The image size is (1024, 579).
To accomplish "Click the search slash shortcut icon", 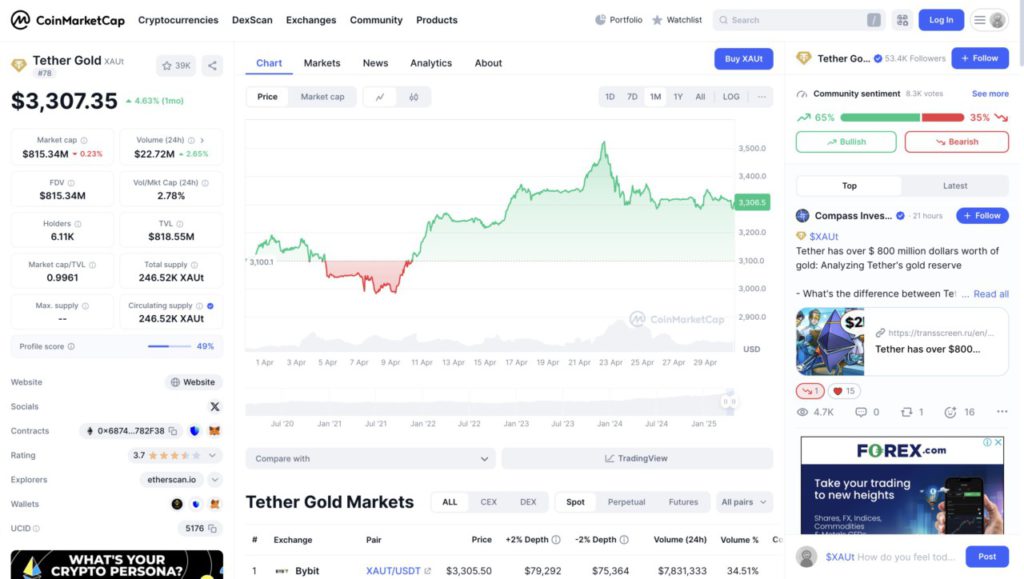I will [874, 20].
